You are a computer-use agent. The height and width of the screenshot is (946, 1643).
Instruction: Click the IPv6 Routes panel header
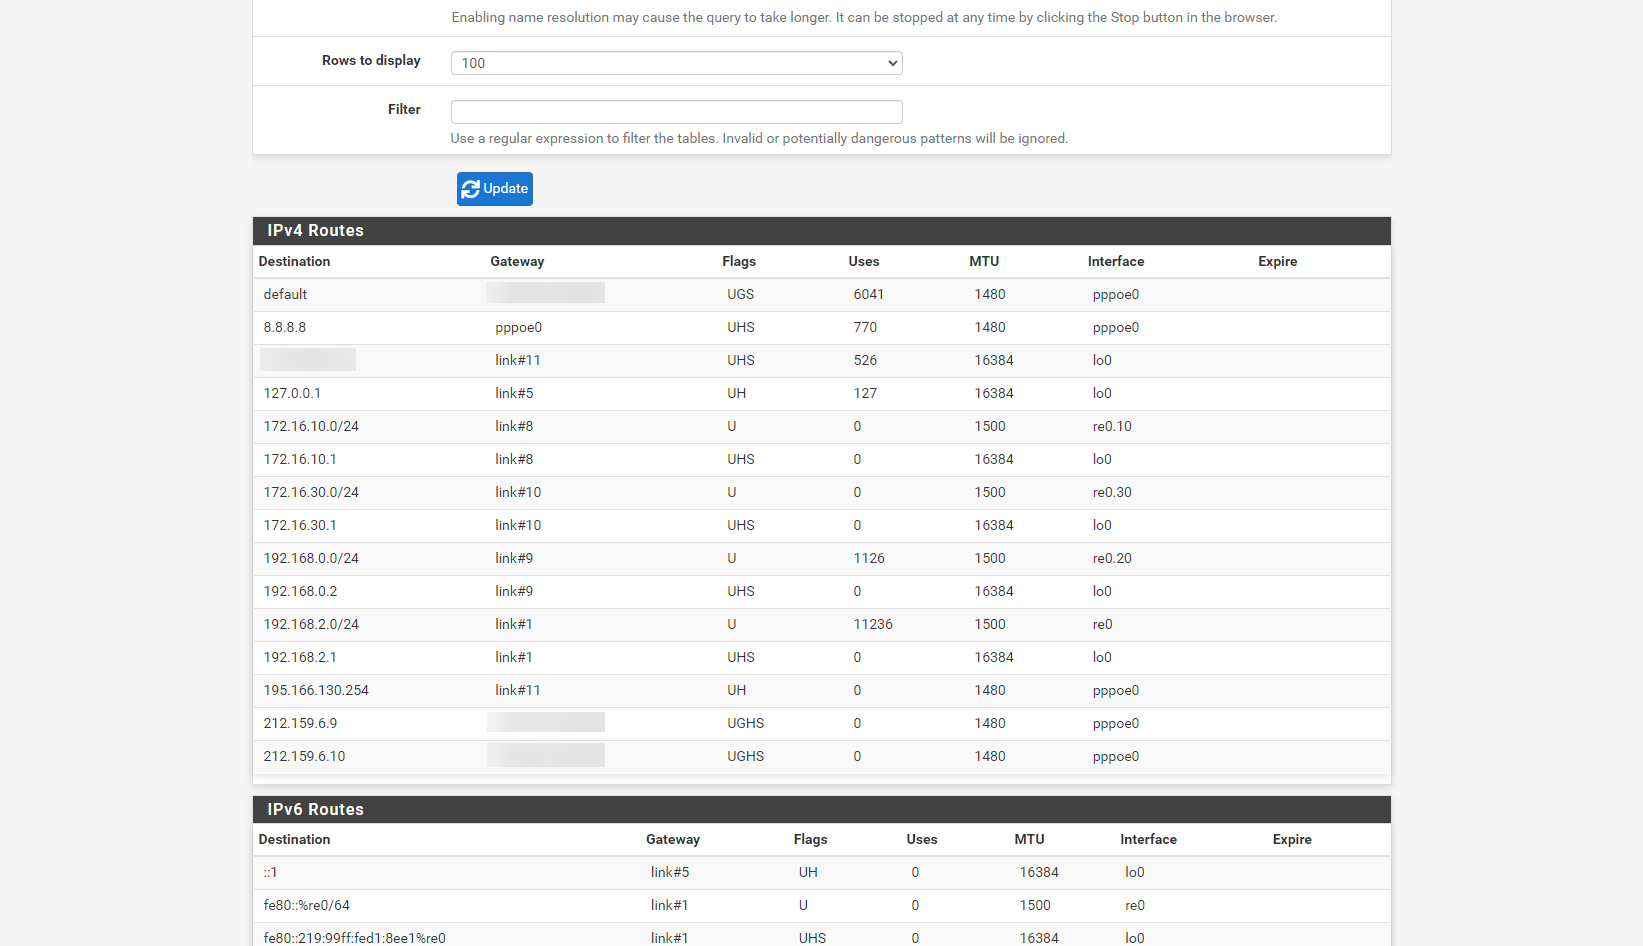click(x=821, y=810)
